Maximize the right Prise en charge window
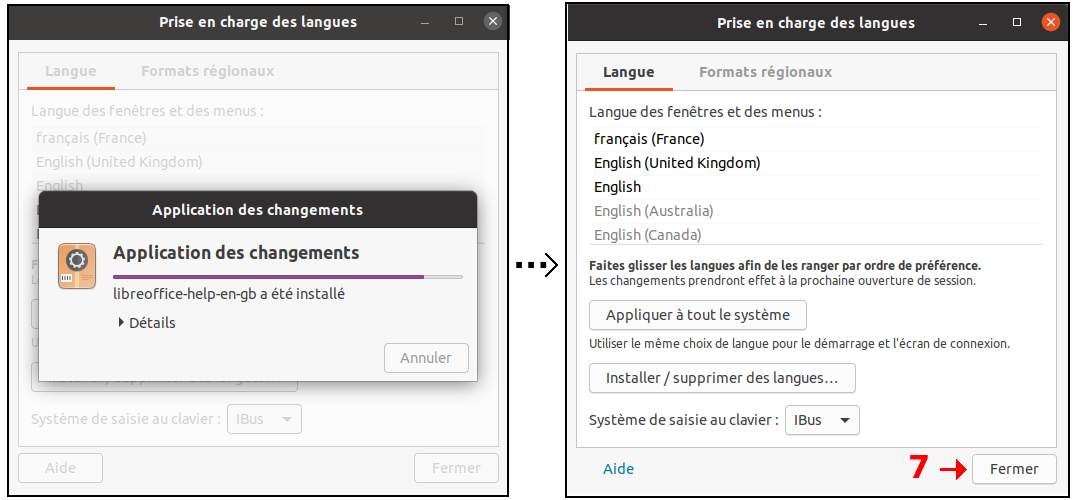The height and width of the screenshot is (500, 1077). (1017, 23)
